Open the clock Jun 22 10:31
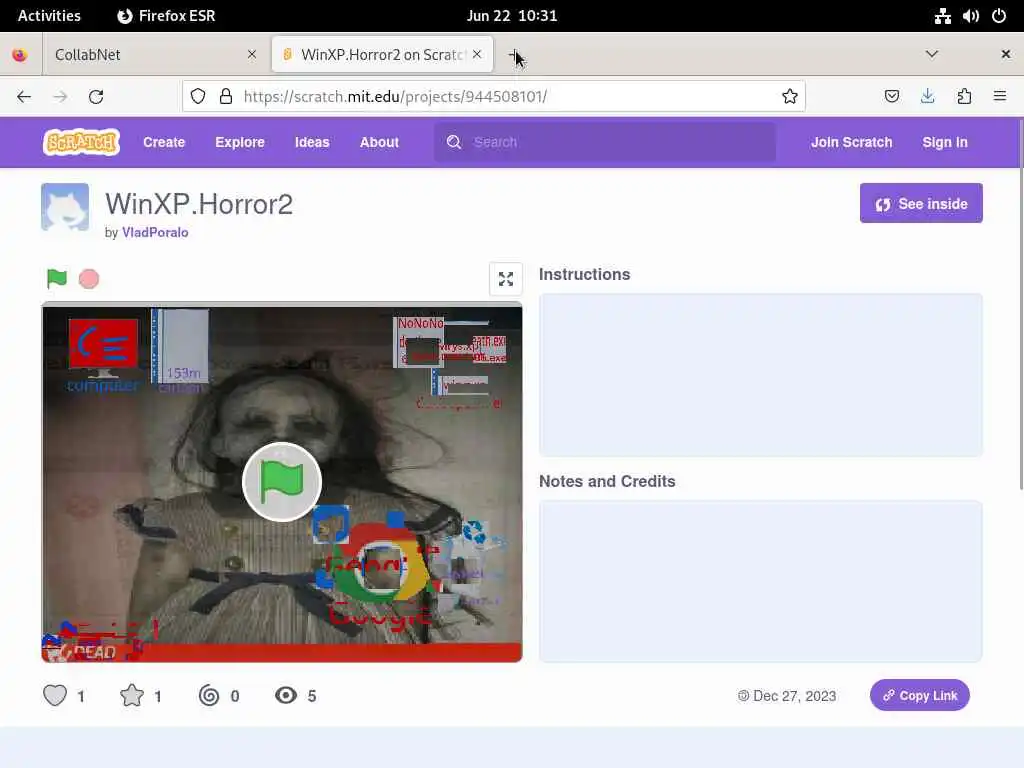Viewport: 1024px width, 768px height. [x=511, y=16]
